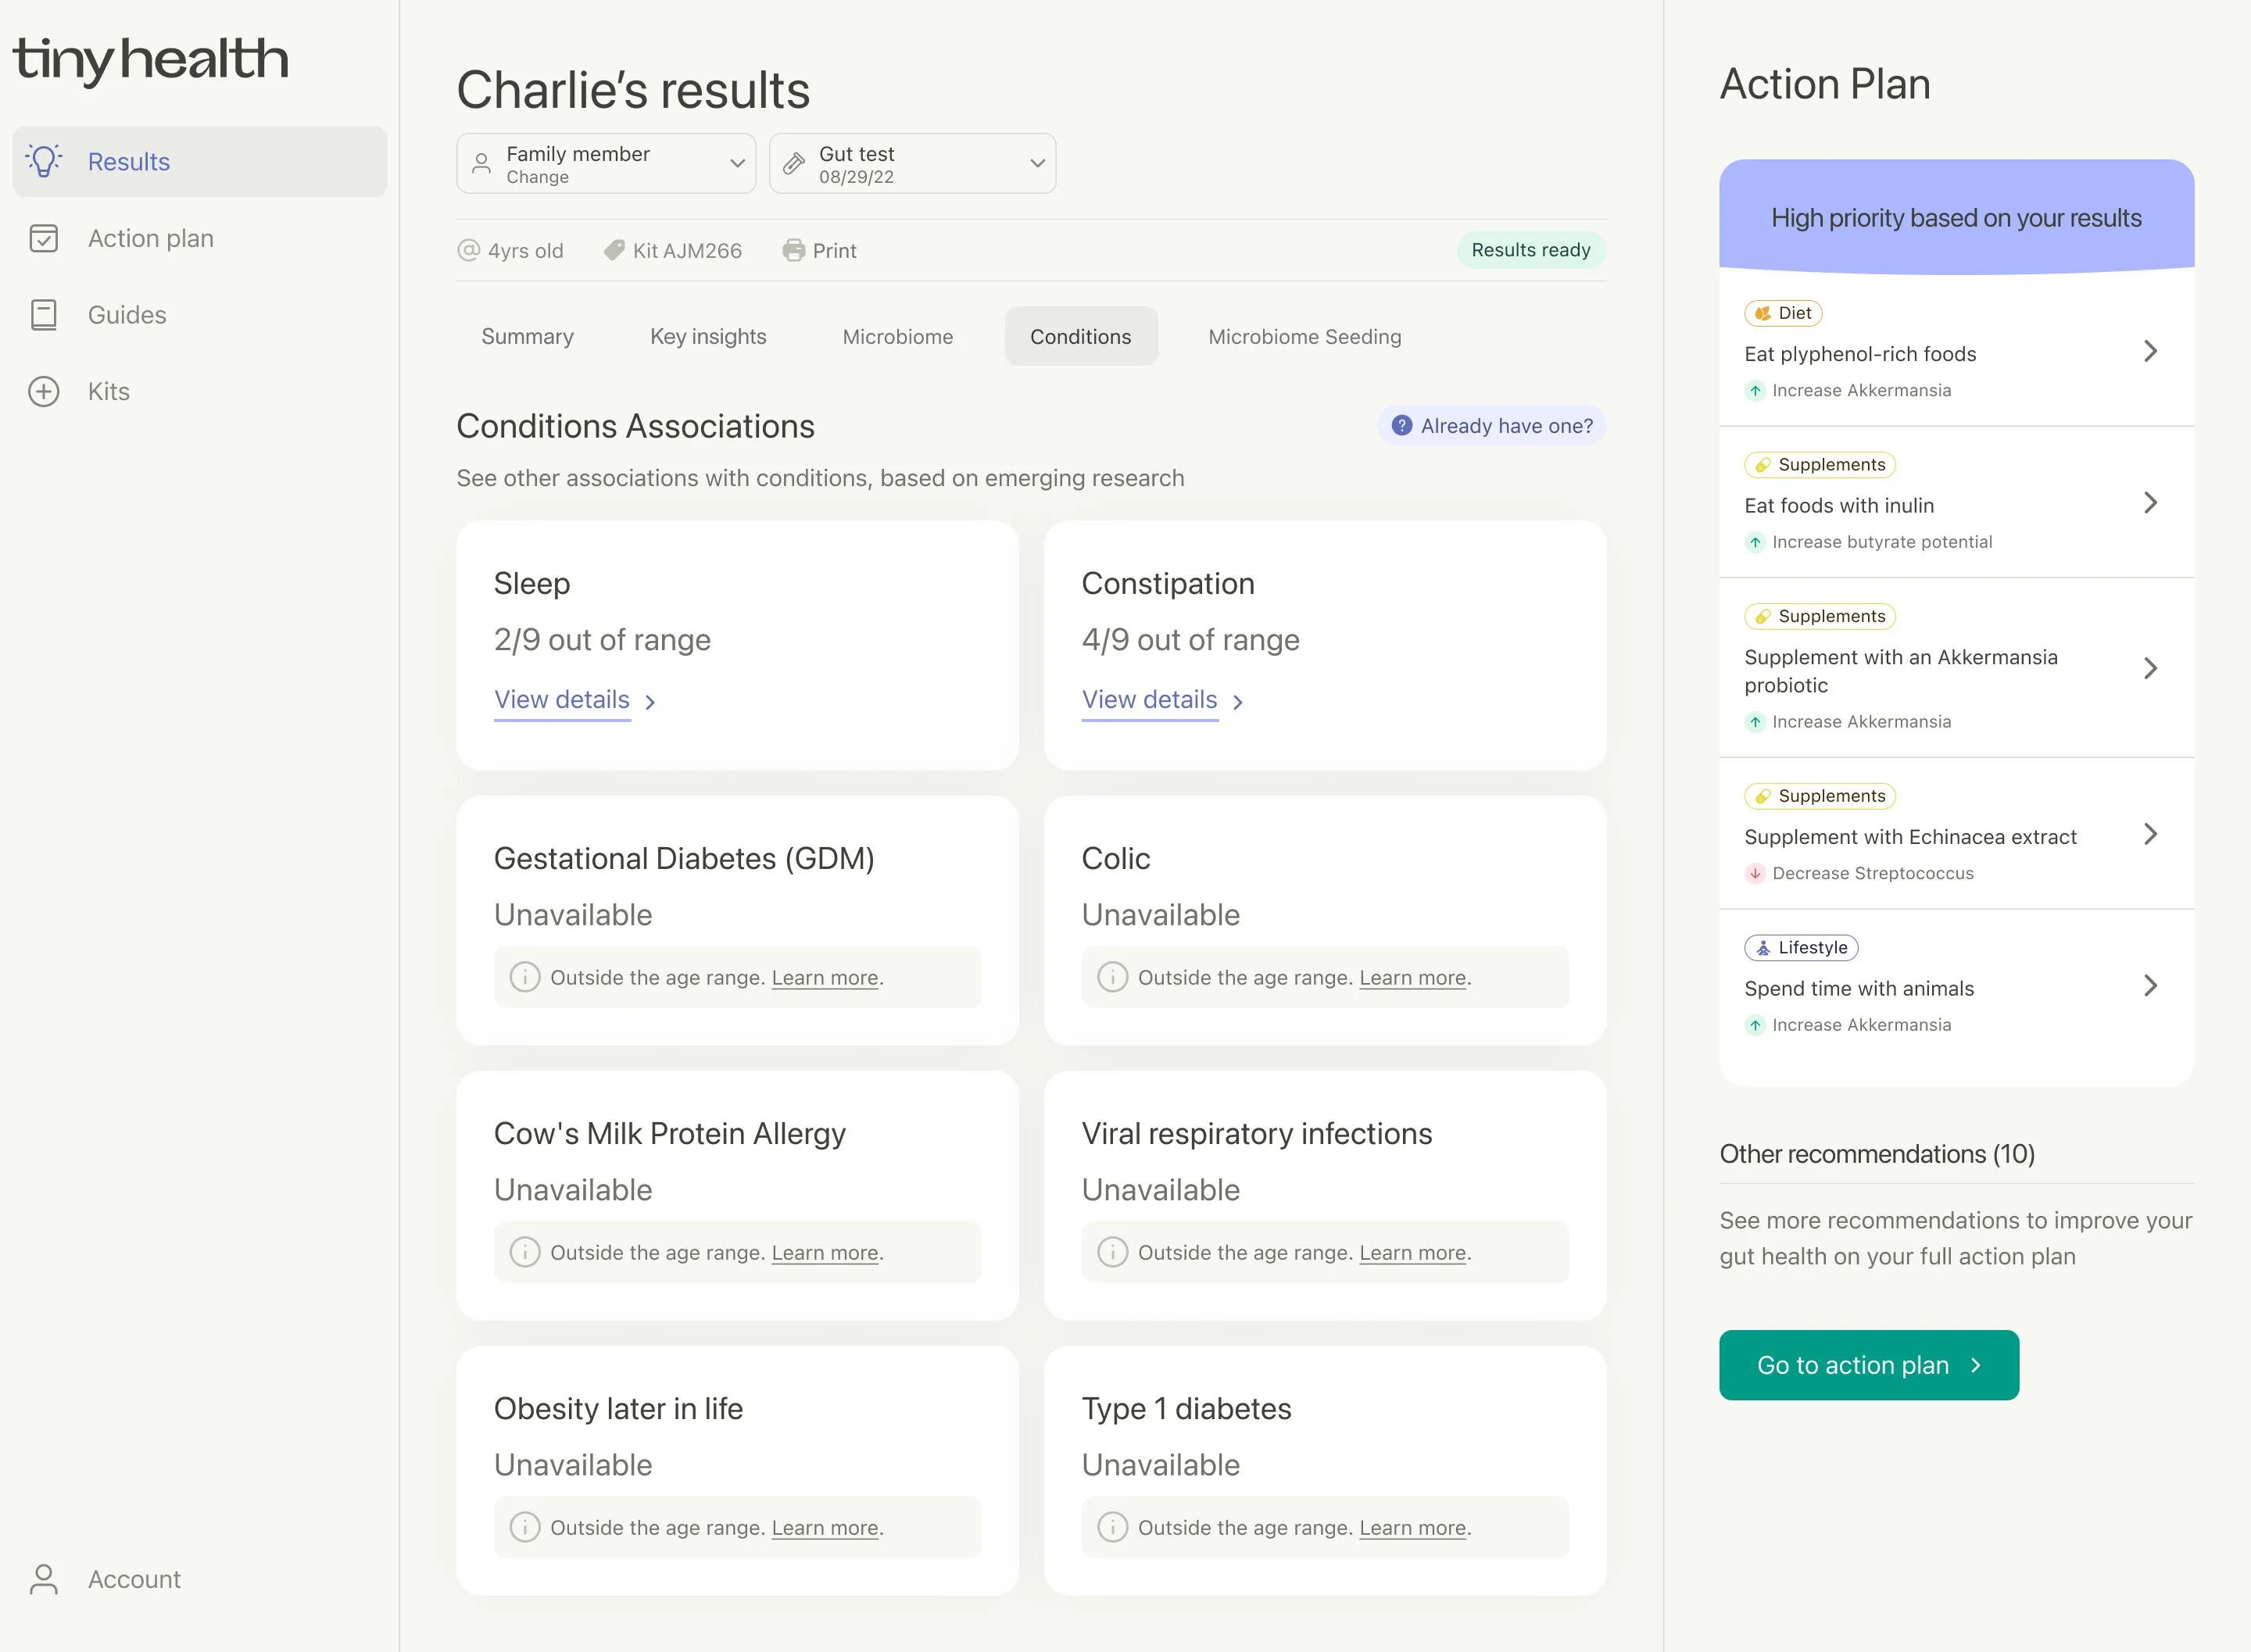Open Account via person icon
Image resolution: width=2251 pixels, height=1652 pixels.
coord(44,1579)
